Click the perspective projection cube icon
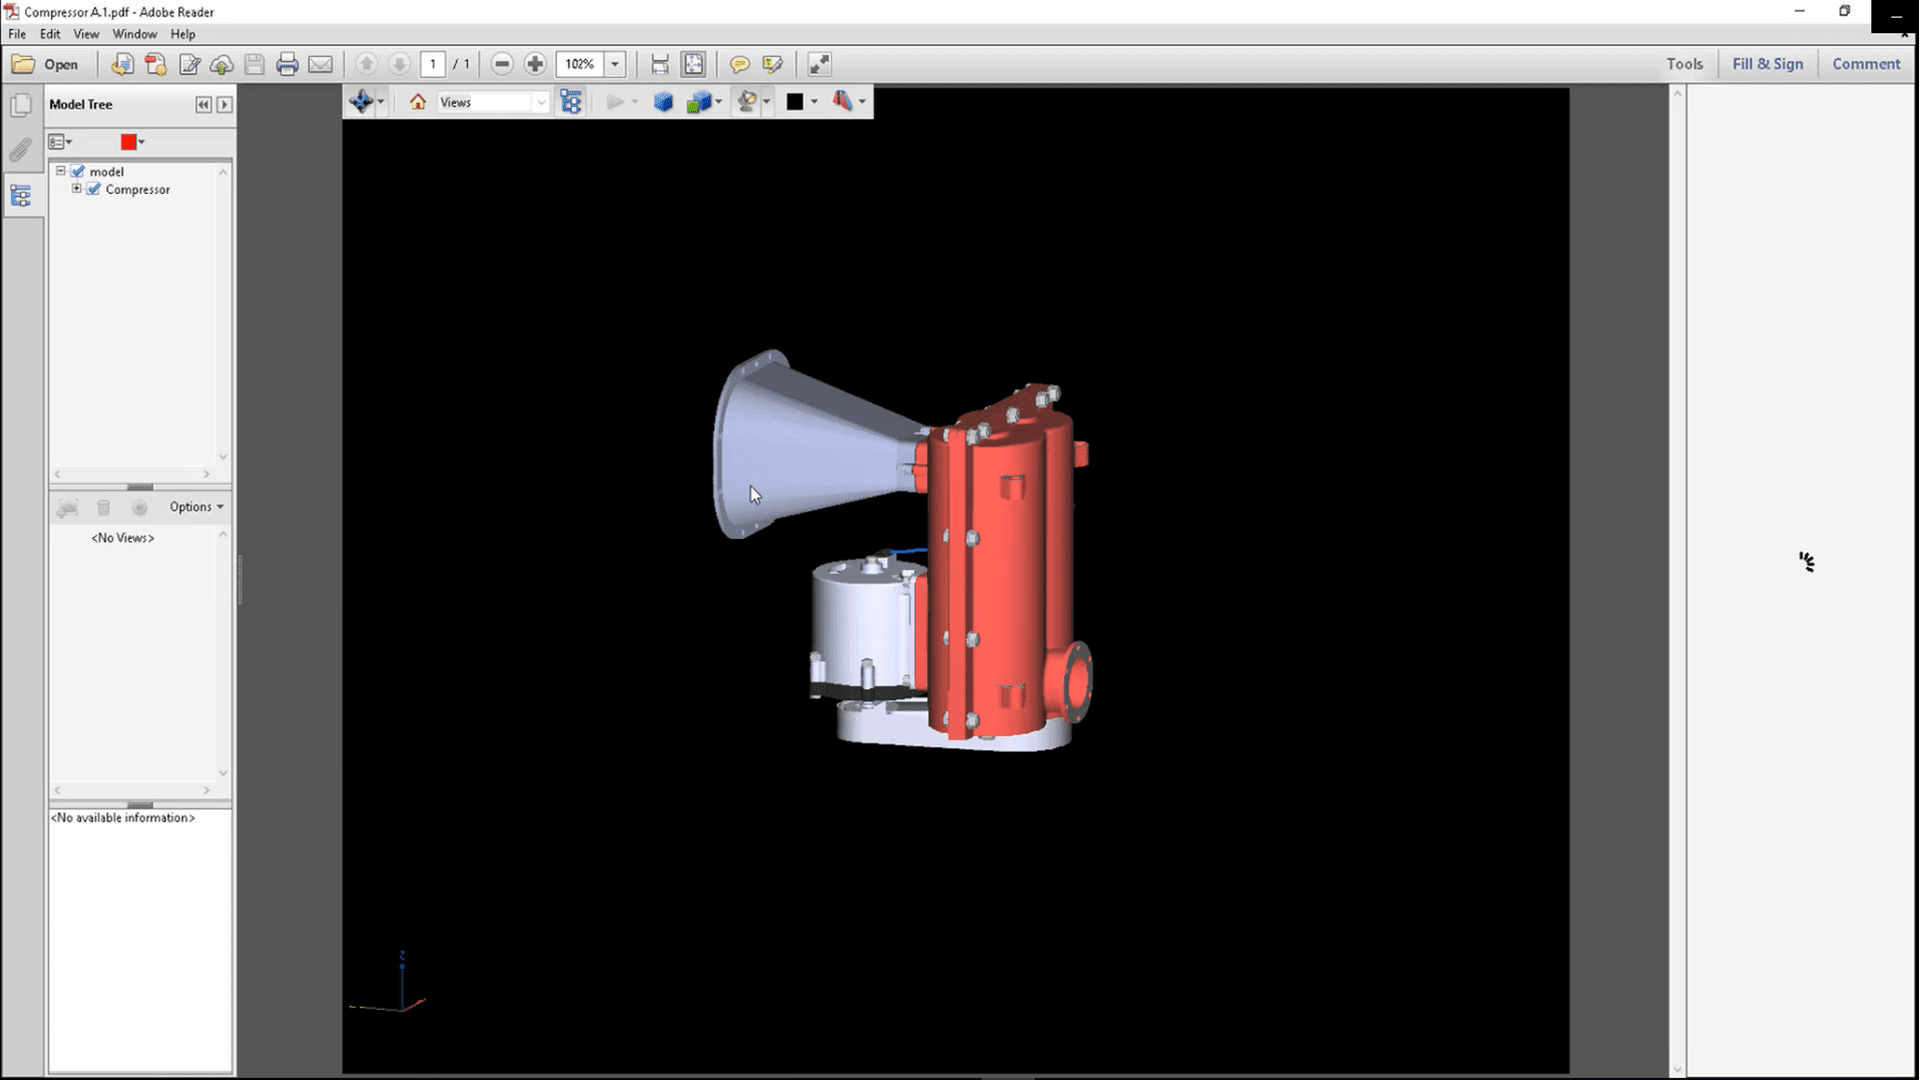 click(663, 102)
